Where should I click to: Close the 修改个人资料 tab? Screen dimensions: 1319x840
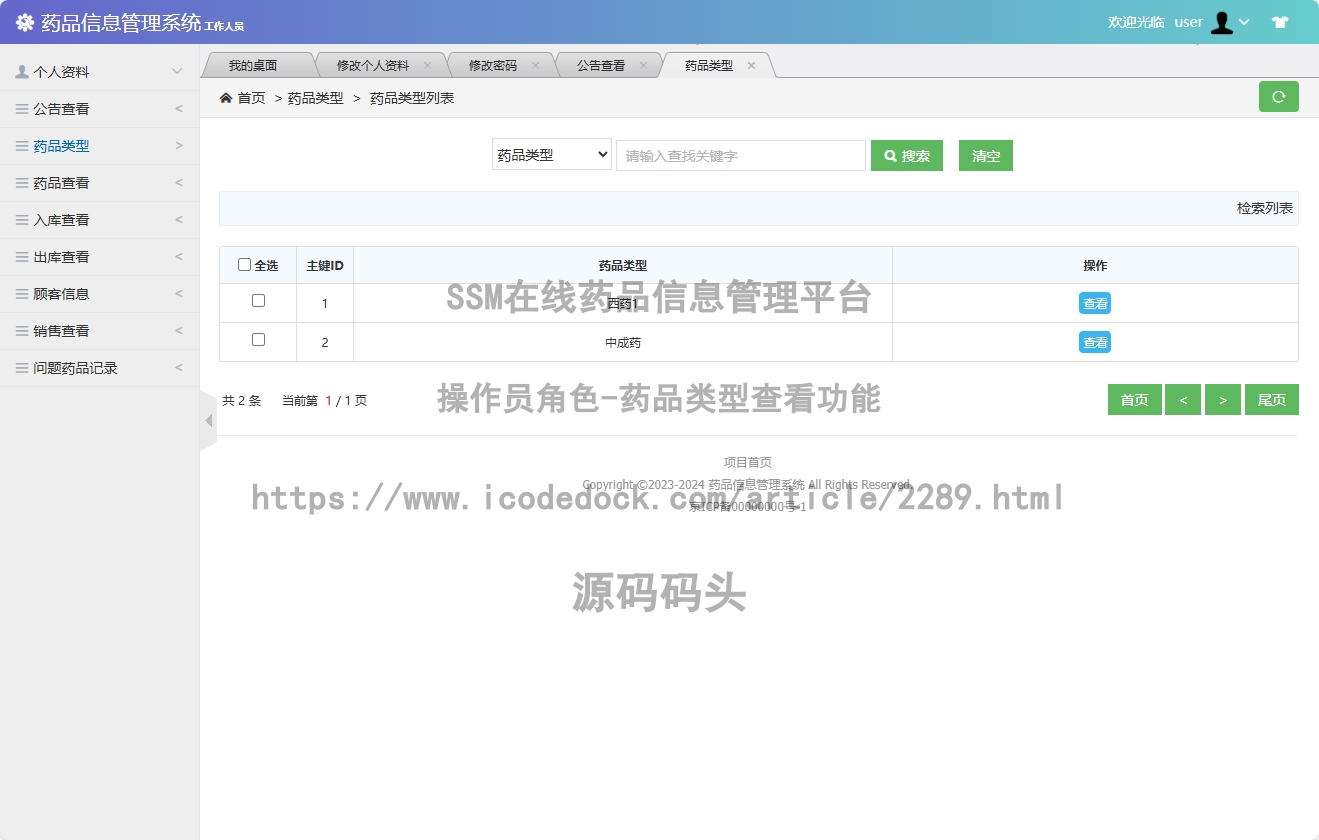click(427, 65)
